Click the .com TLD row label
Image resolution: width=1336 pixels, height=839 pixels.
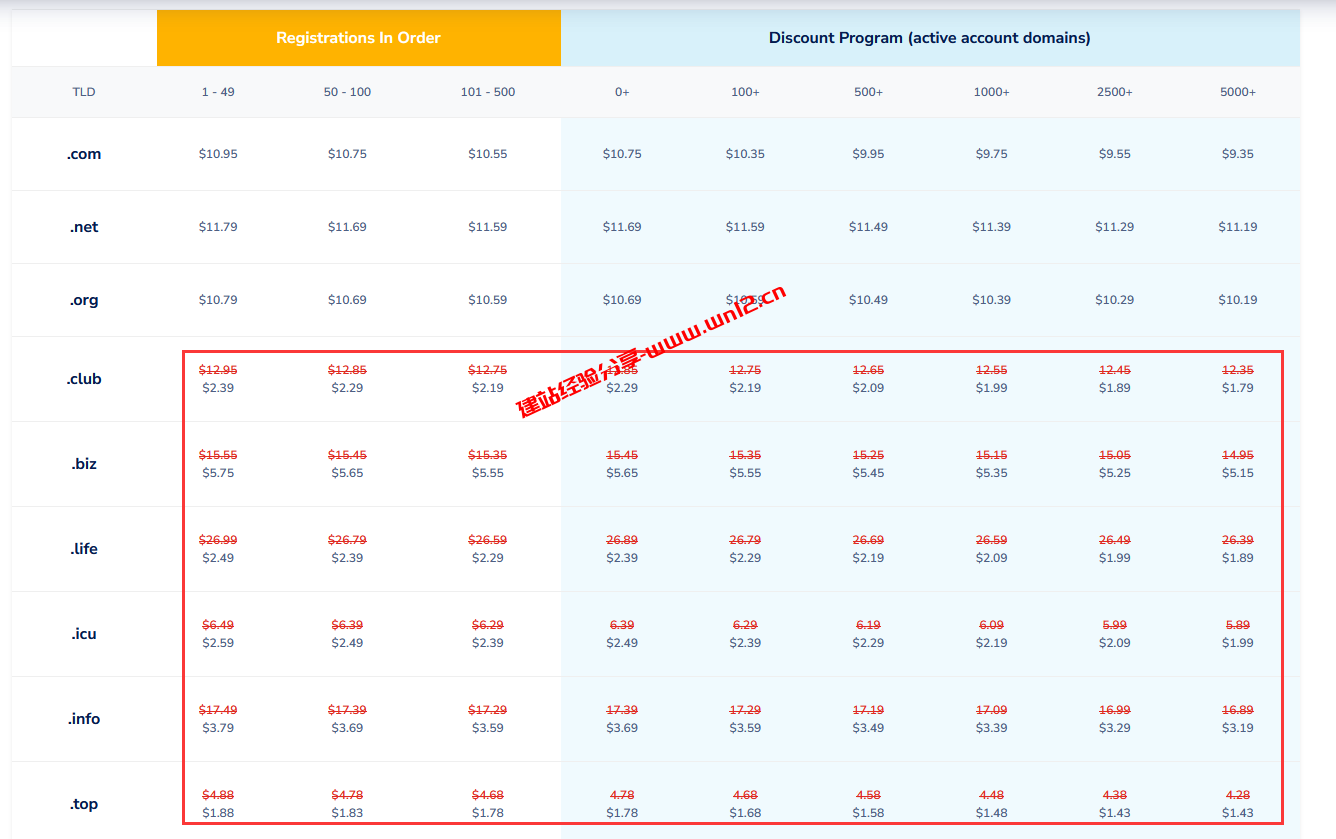[84, 154]
